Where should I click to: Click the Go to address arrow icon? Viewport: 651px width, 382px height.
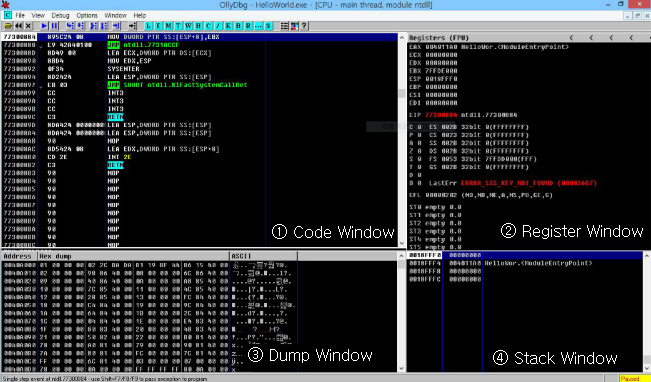132,26
